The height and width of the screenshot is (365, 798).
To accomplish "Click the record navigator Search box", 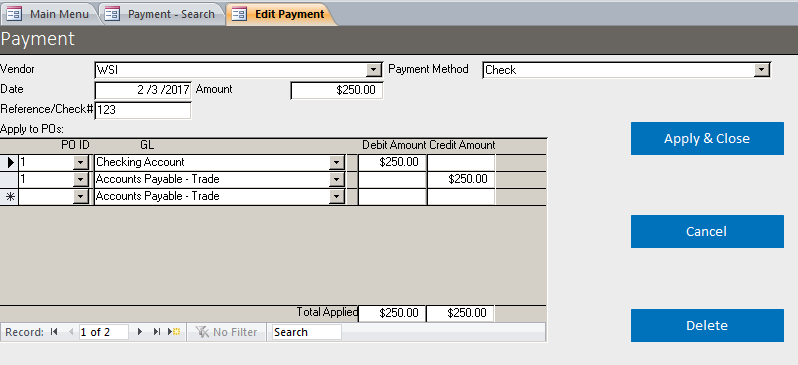I will 306,332.
